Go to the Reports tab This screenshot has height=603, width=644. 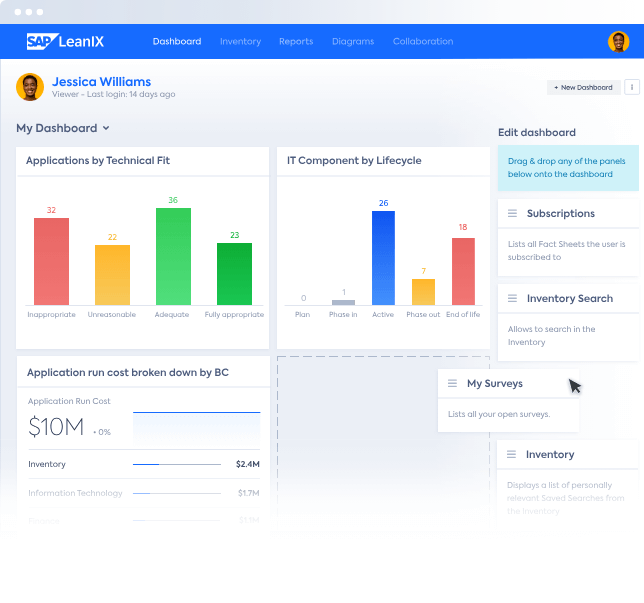coord(296,42)
